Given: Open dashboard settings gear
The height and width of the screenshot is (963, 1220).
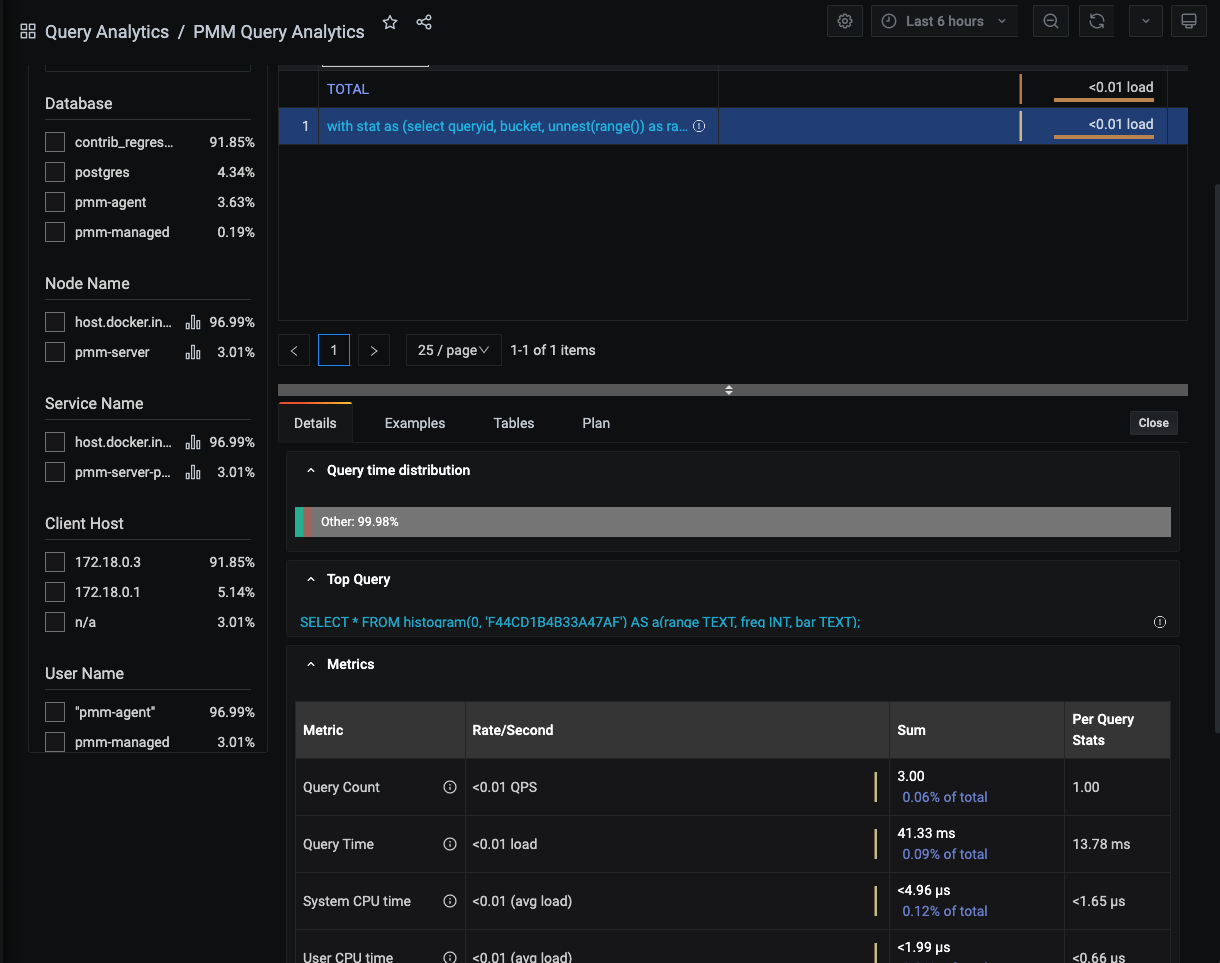Looking at the screenshot, I should coord(845,21).
